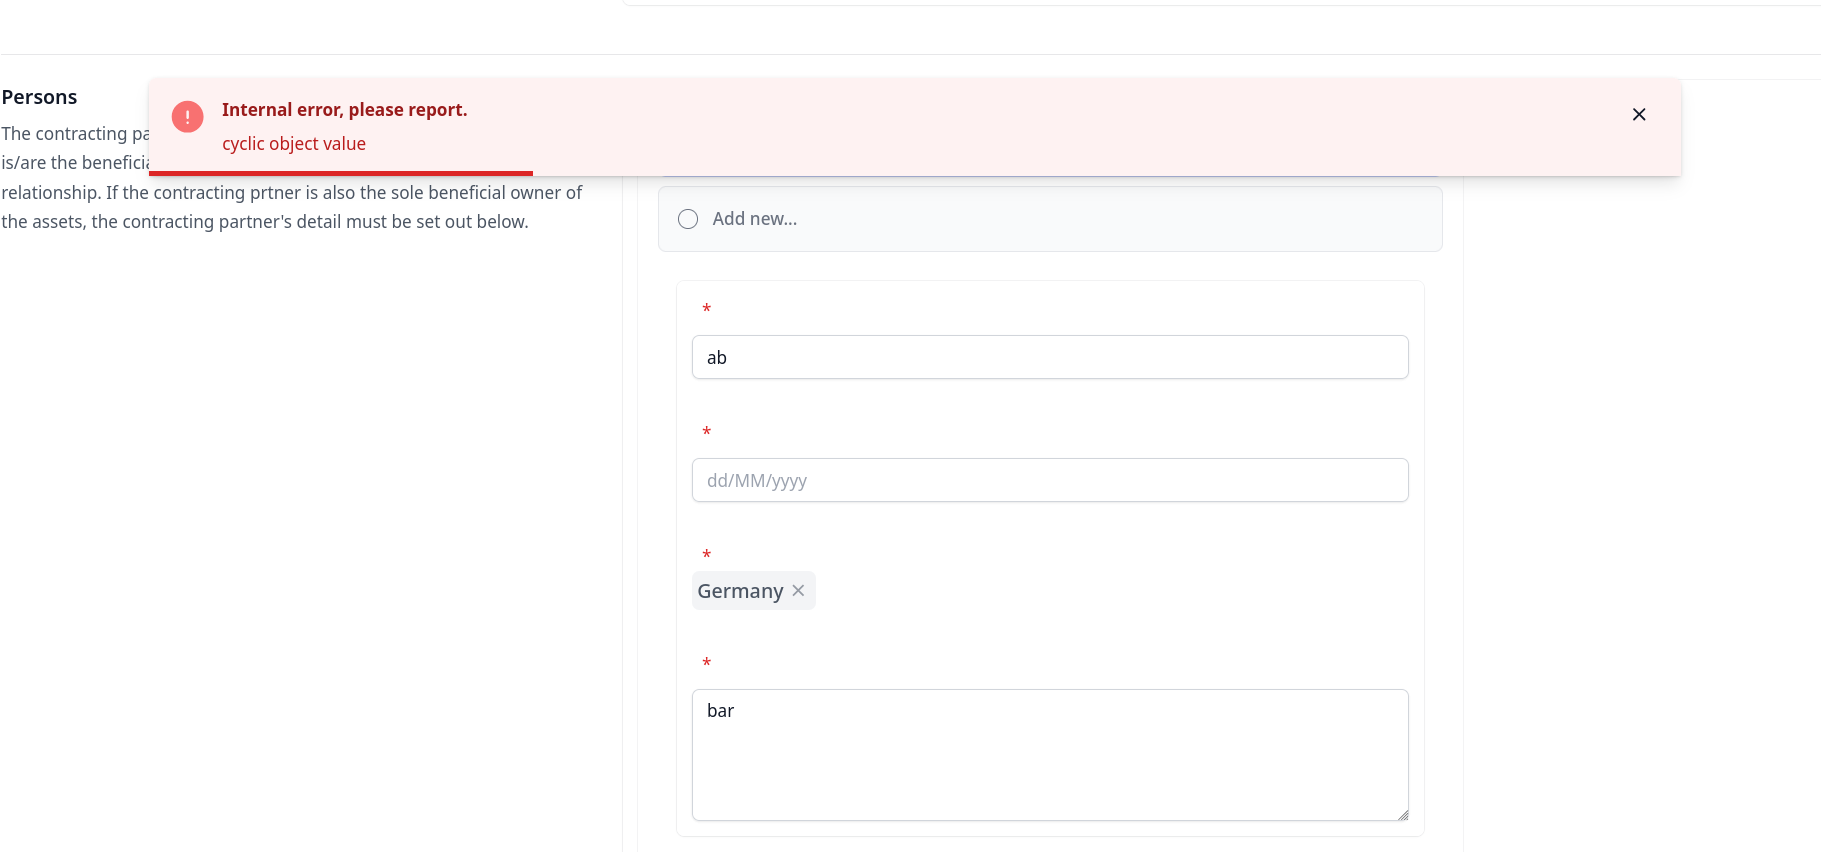The image size is (1821, 852).
Task: Click the Persons section heading
Action: (x=40, y=97)
